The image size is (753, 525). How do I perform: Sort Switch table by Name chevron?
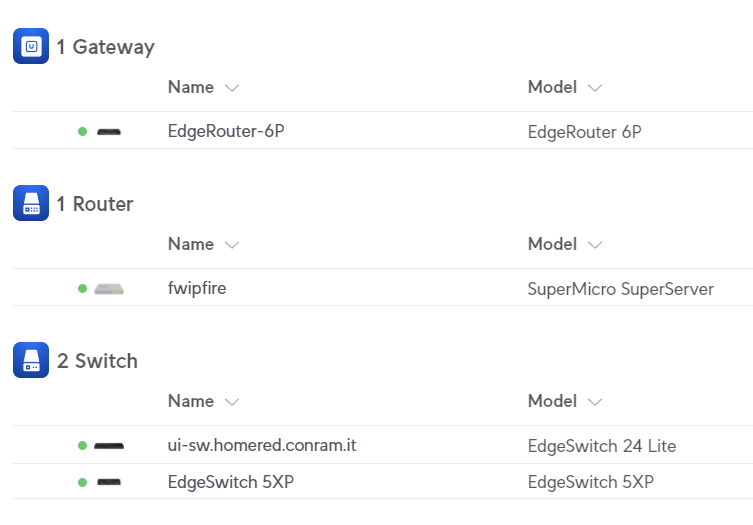pos(232,402)
